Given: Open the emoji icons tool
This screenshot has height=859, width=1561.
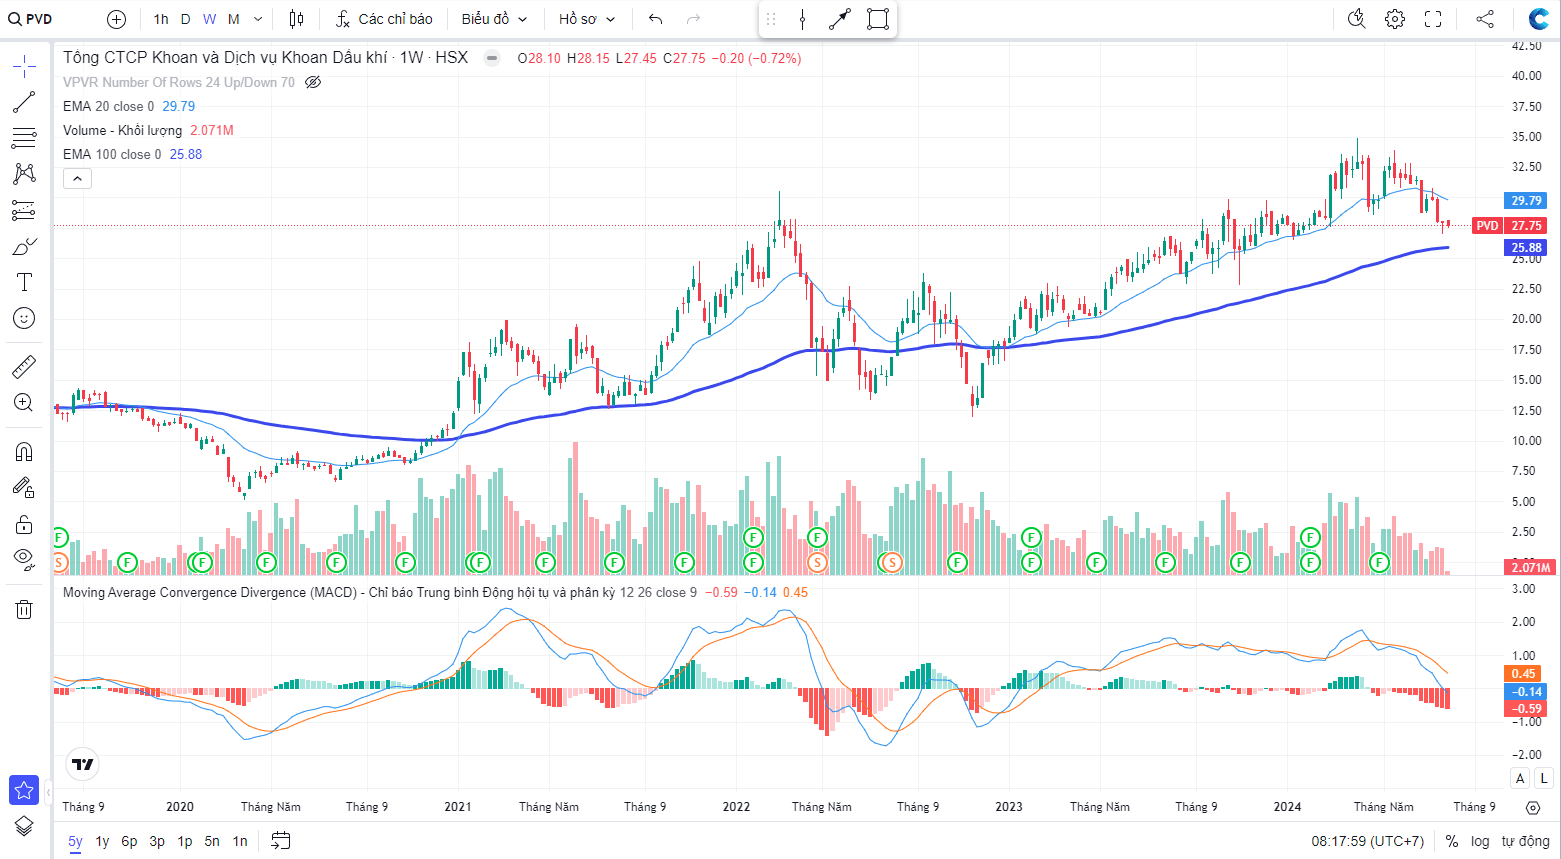Looking at the screenshot, I should point(24,318).
